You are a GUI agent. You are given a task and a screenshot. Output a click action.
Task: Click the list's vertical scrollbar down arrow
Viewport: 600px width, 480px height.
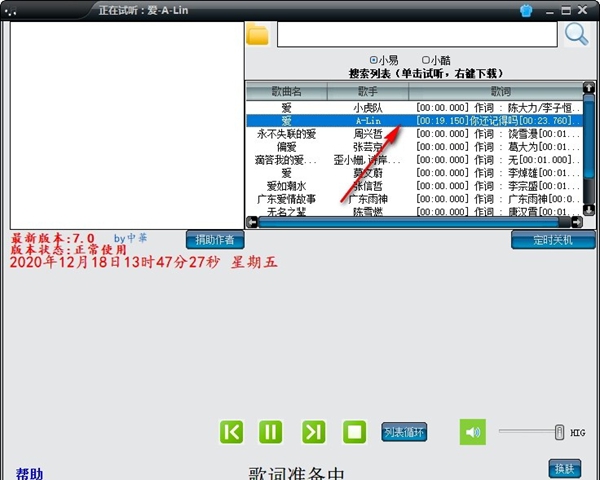(x=589, y=209)
